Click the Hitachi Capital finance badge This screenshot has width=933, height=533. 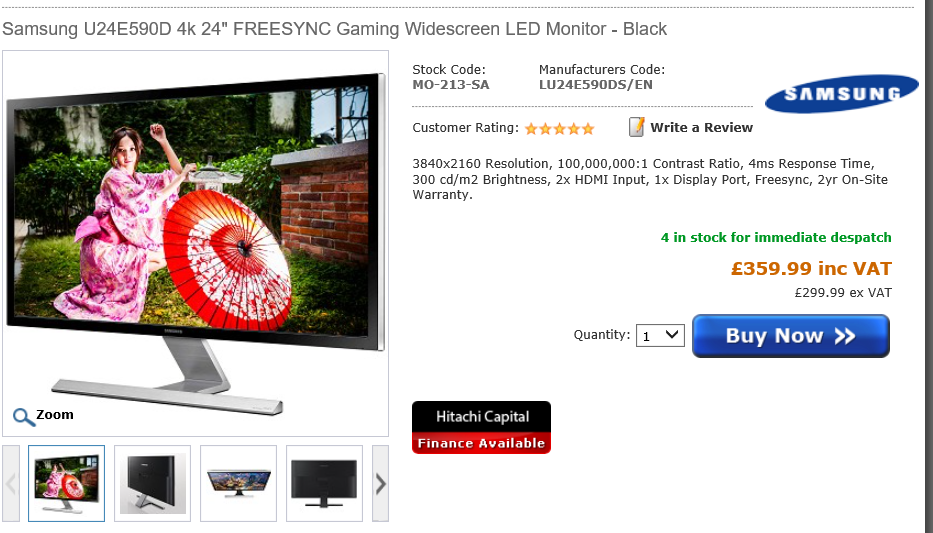481,428
